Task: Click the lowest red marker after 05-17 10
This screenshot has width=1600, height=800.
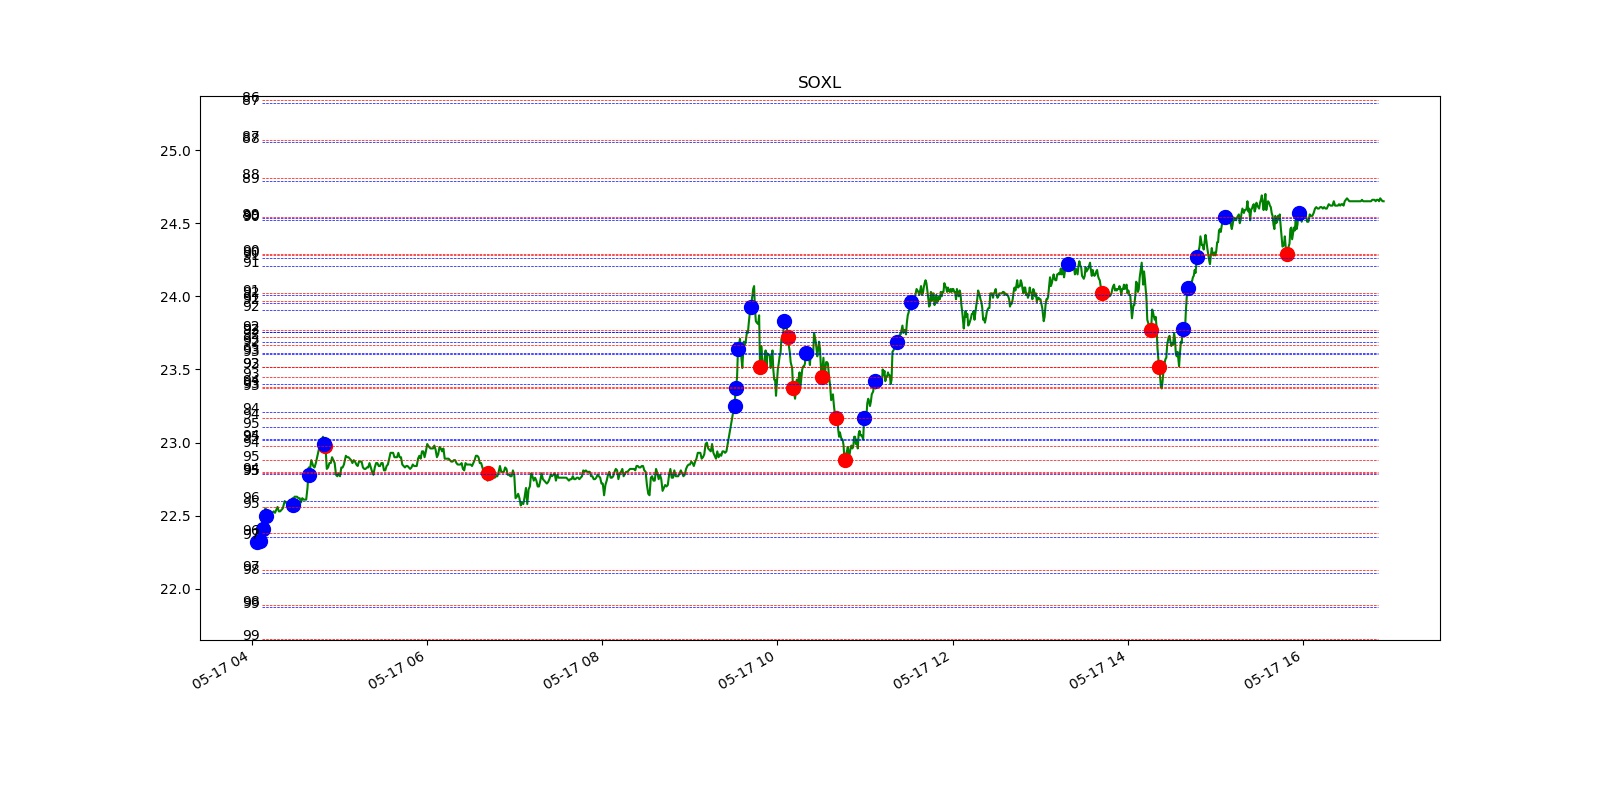Action: (845, 460)
